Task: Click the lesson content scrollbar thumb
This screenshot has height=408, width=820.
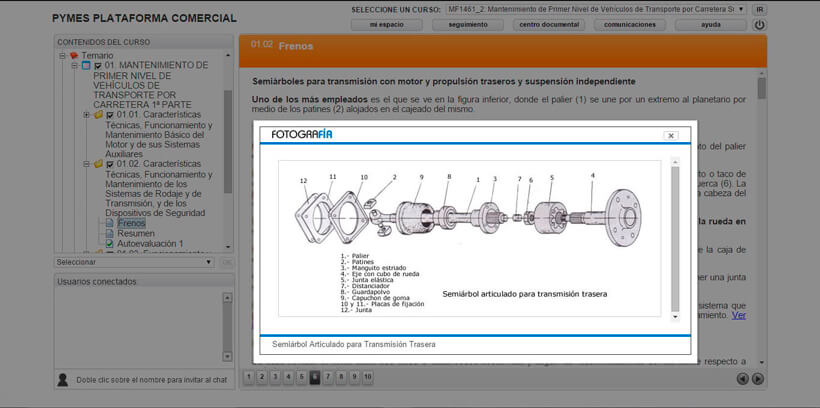Action: (761, 88)
